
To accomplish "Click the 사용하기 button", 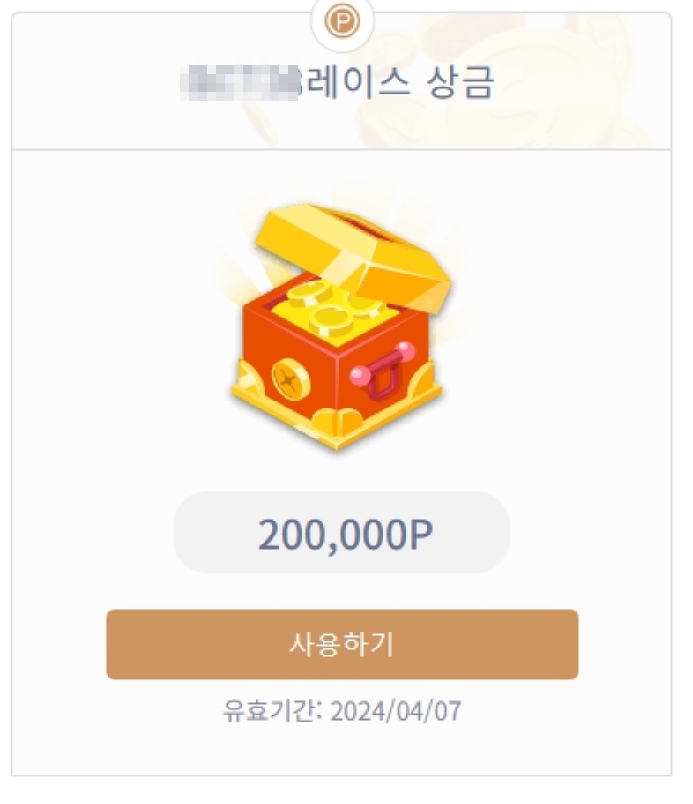I will click(x=342, y=644).
